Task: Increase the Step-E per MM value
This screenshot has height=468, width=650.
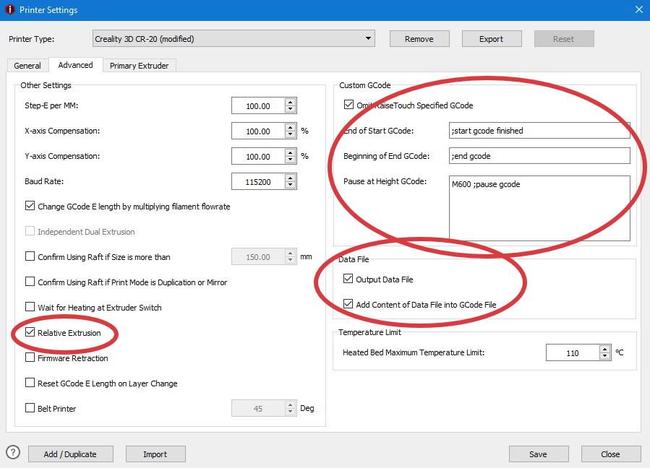Action: (290, 101)
